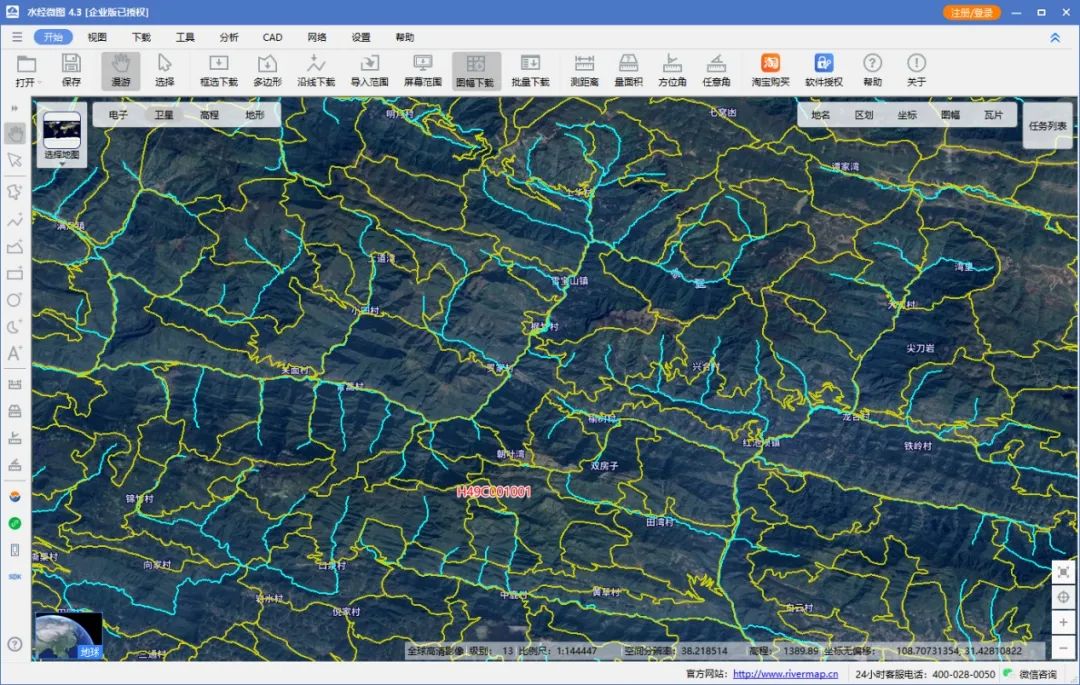
Task: Select left sidebar arrow pointer tool
Action: (14, 160)
